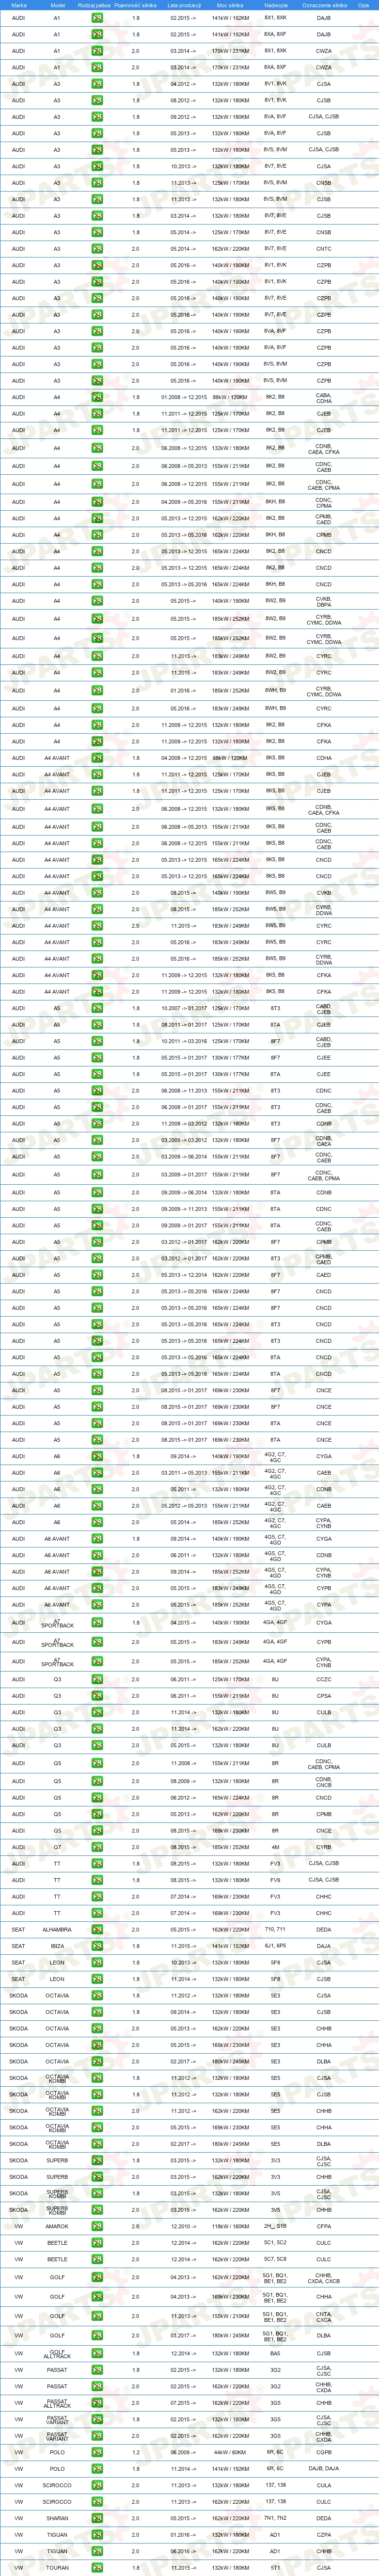Click the engine code CFPA in the AMAROK row
Image resolution: width=379 pixels, height=2576 pixels.
324,2226
